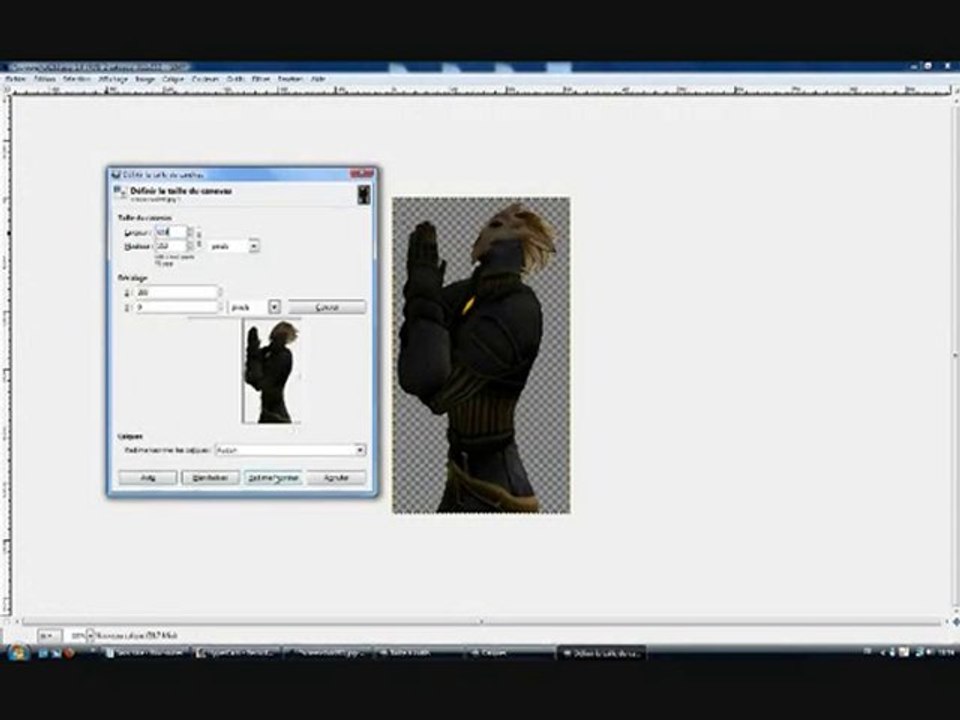Open the Fenêtres menu
This screenshot has height=720, width=960.
pos(290,80)
